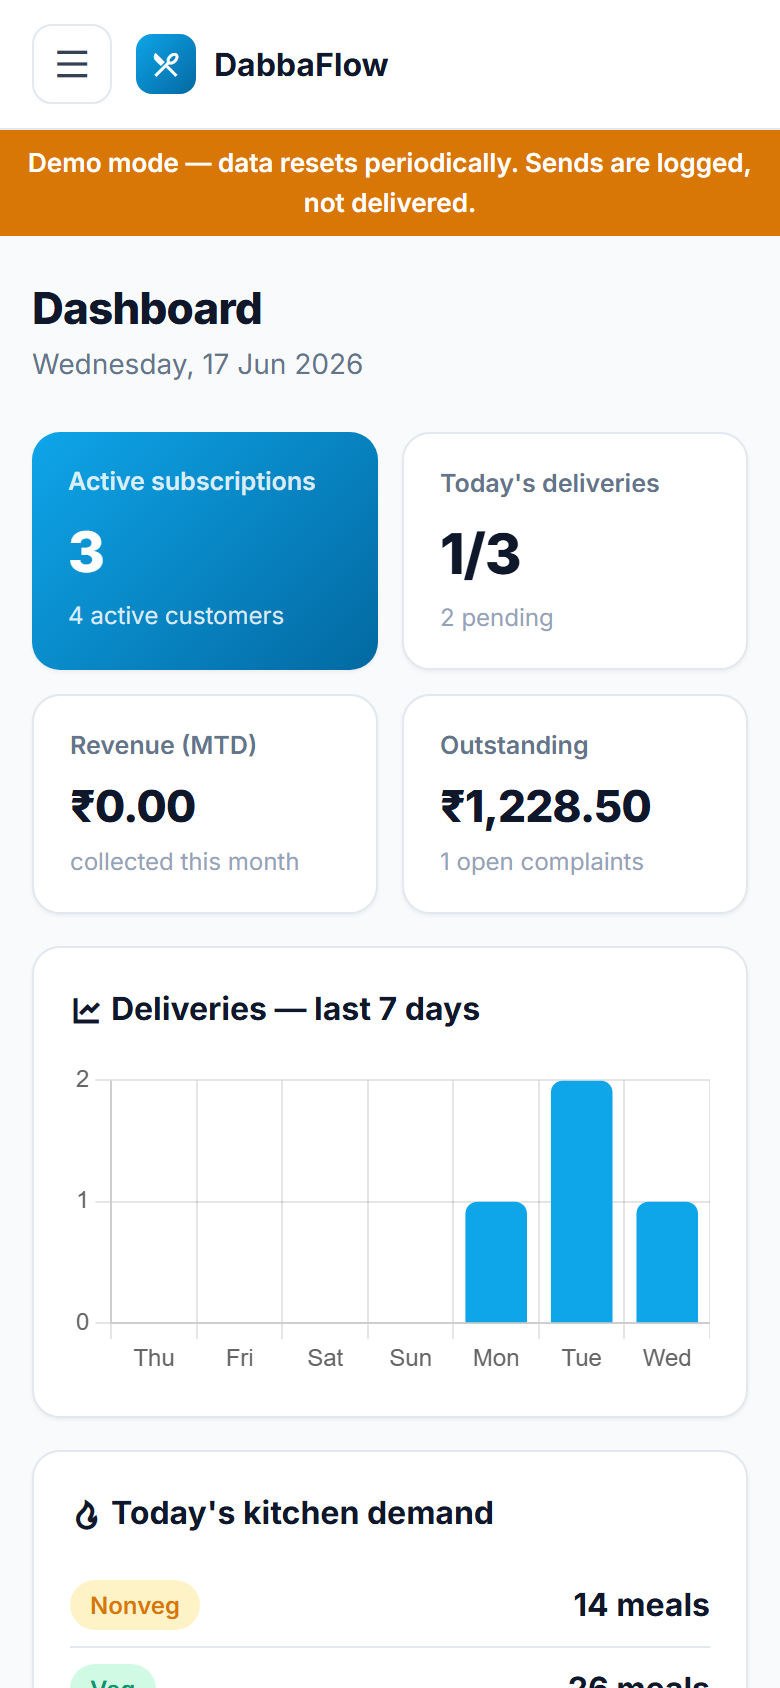
Task: Select the Monday bar in deliveries chart
Action: [496, 1262]
